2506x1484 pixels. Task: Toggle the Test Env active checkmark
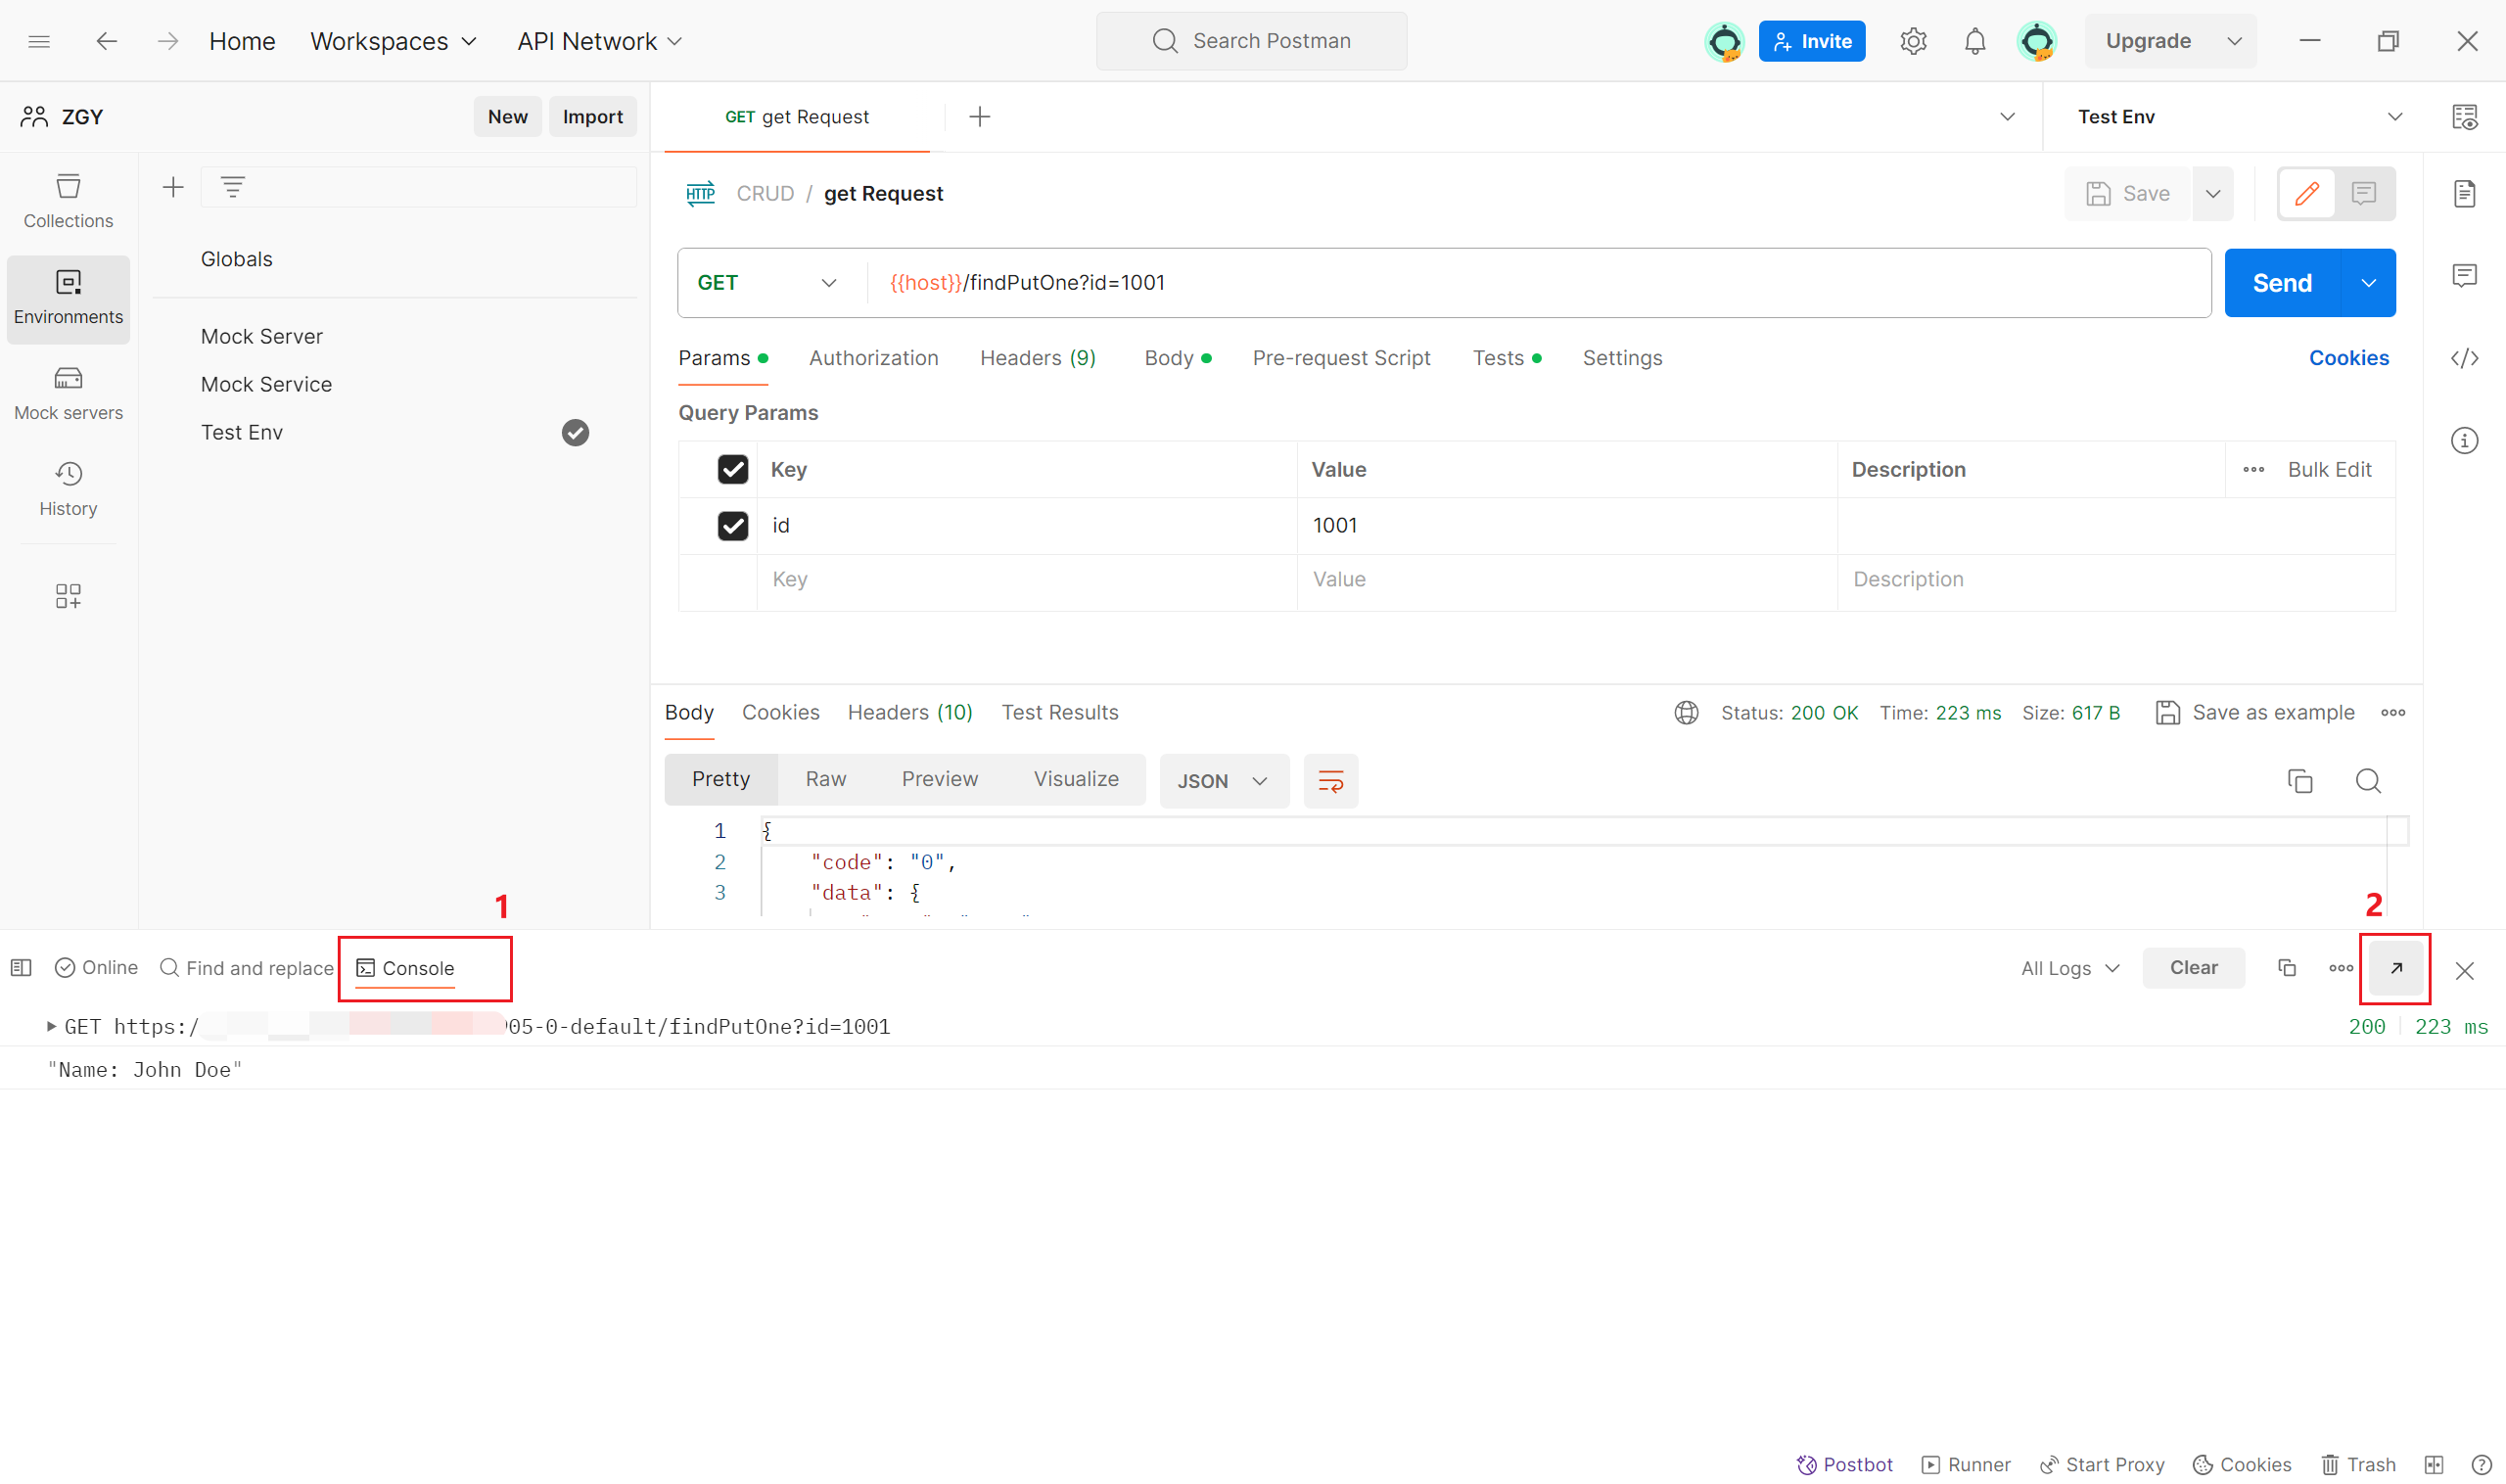(575, 433)
